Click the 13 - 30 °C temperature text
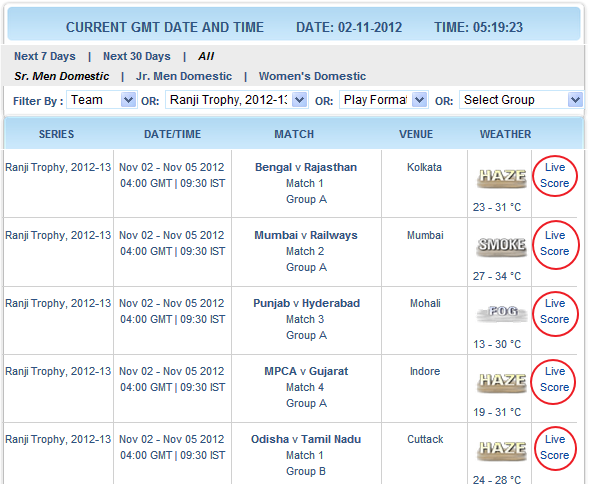 click(x=497, y=344)
